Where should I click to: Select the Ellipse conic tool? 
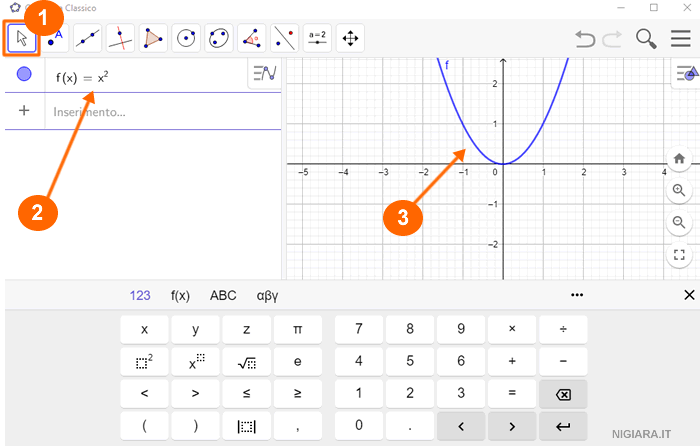point(219,38)
